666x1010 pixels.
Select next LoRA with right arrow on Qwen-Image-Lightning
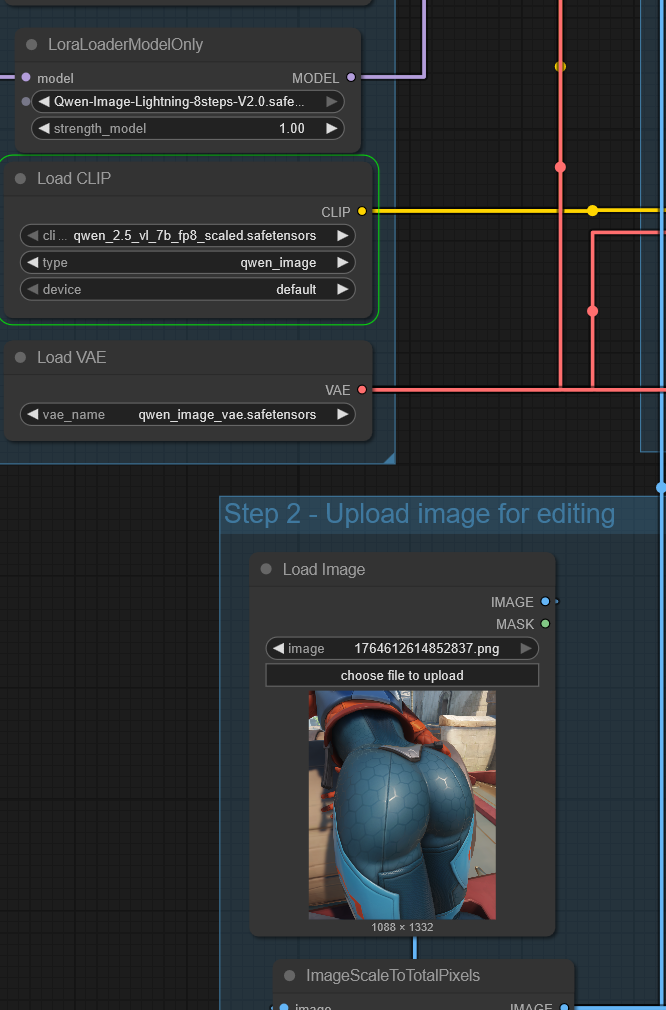332,102
